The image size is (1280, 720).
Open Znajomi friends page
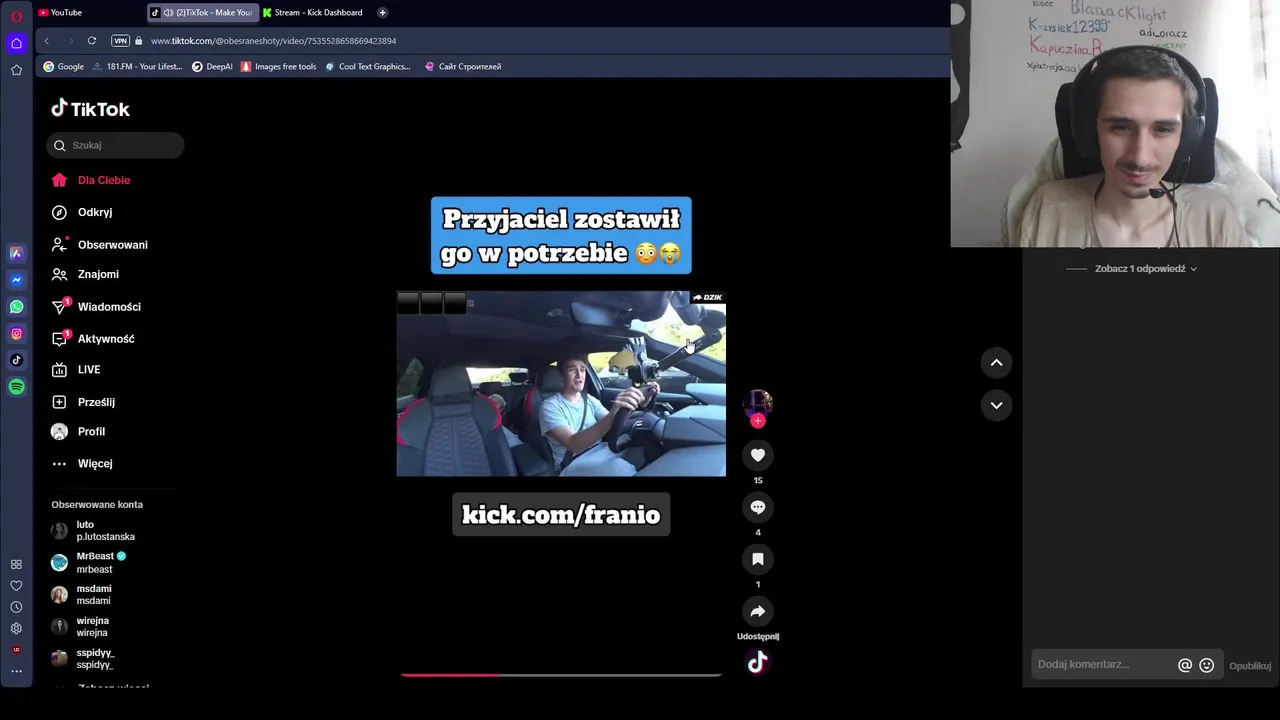point(85,274)
